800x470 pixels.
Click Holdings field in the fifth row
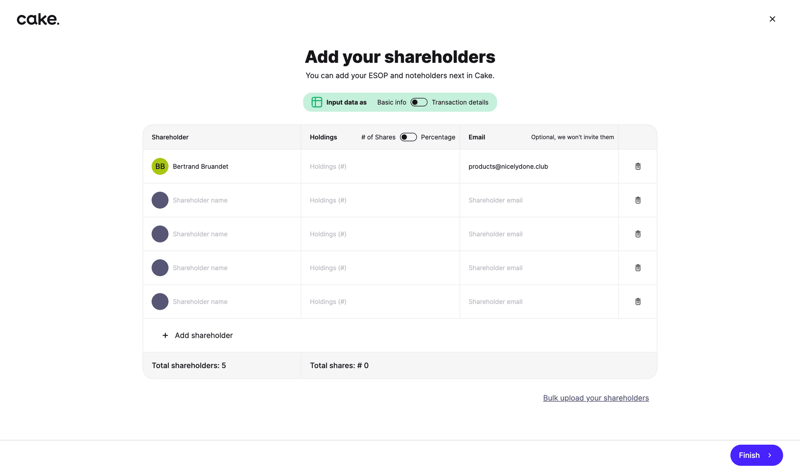tap(380, 302)
